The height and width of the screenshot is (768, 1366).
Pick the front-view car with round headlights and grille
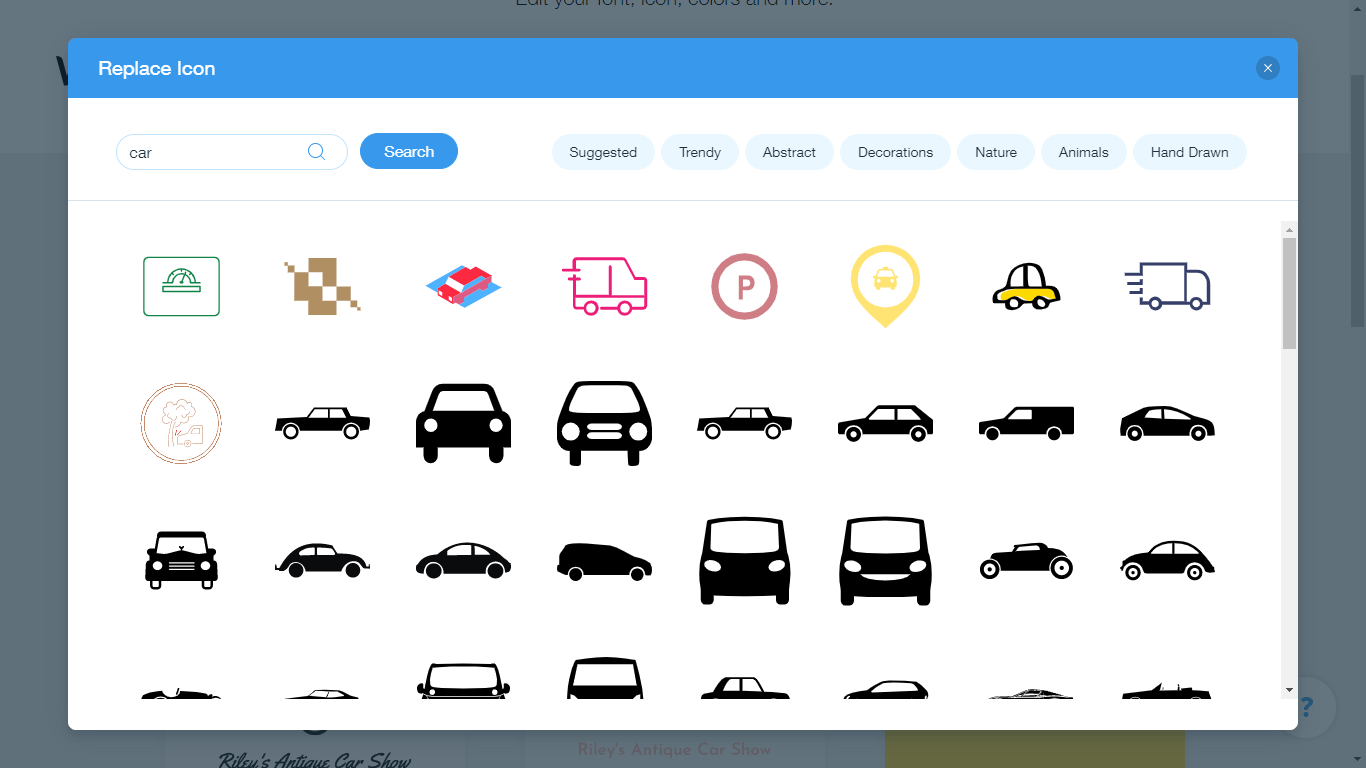604,423
